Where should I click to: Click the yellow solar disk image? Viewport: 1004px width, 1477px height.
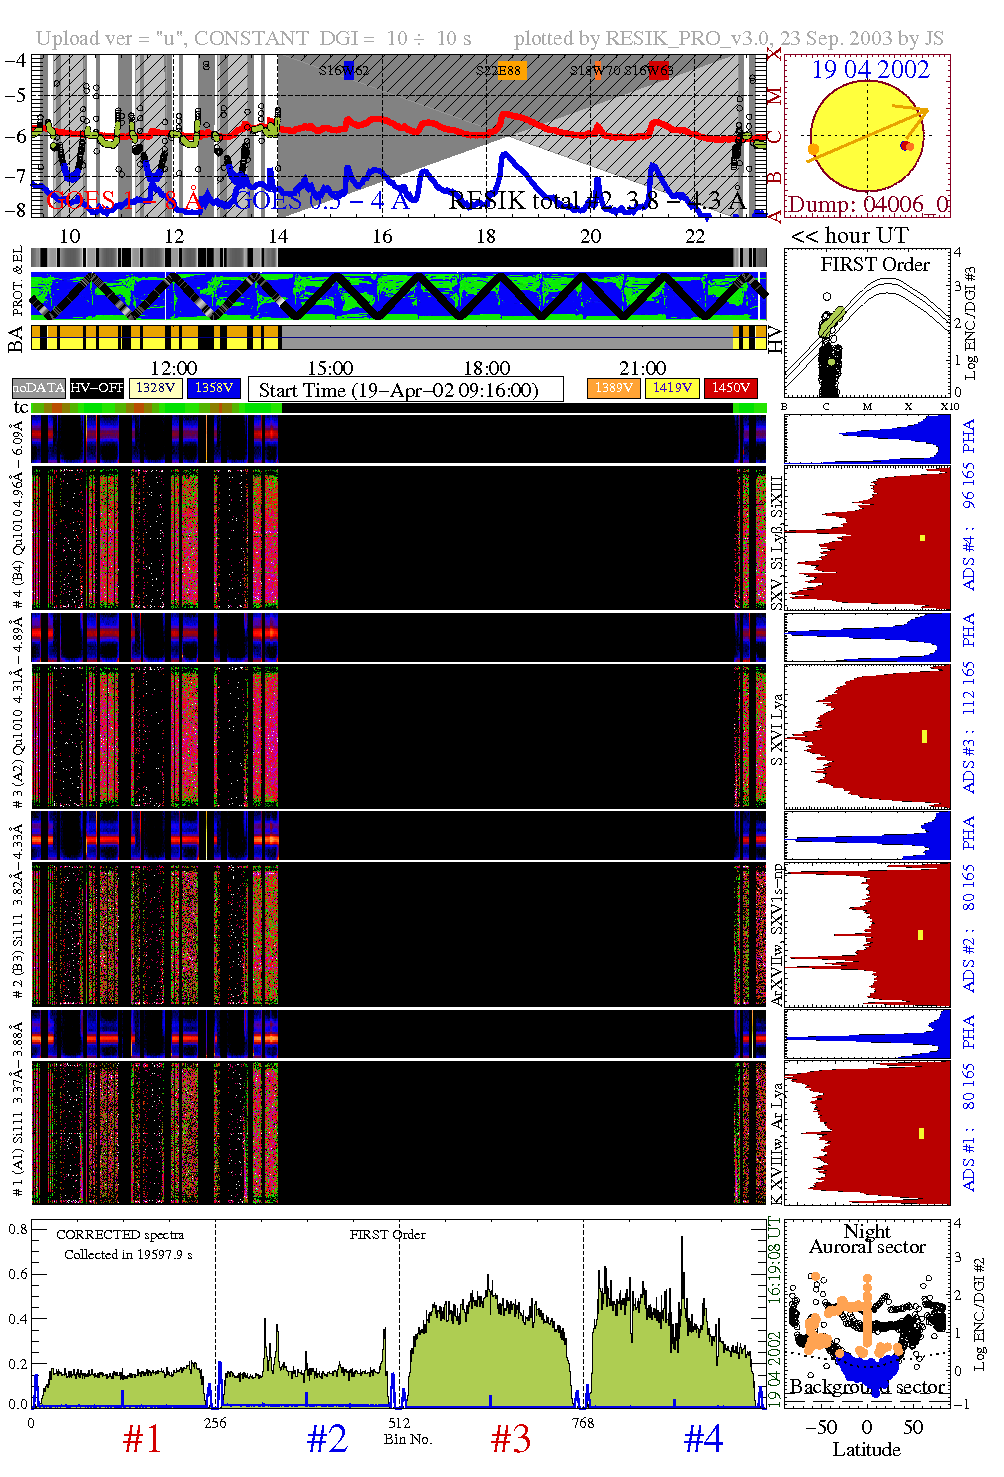pyautogui.click(x=866, y=136)
